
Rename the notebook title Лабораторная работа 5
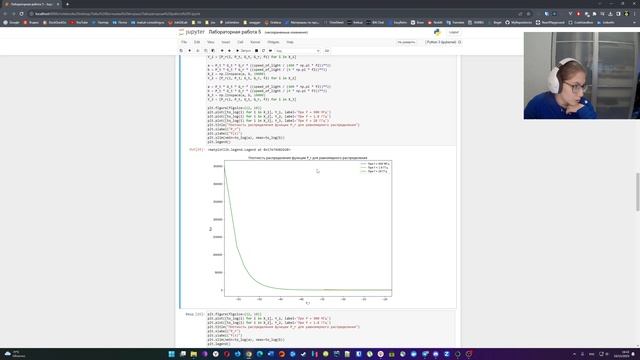coord(235,32)
